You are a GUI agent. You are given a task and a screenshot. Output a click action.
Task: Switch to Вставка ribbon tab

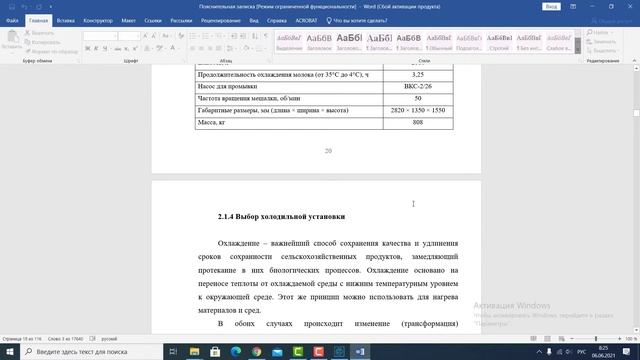[65, 20]
